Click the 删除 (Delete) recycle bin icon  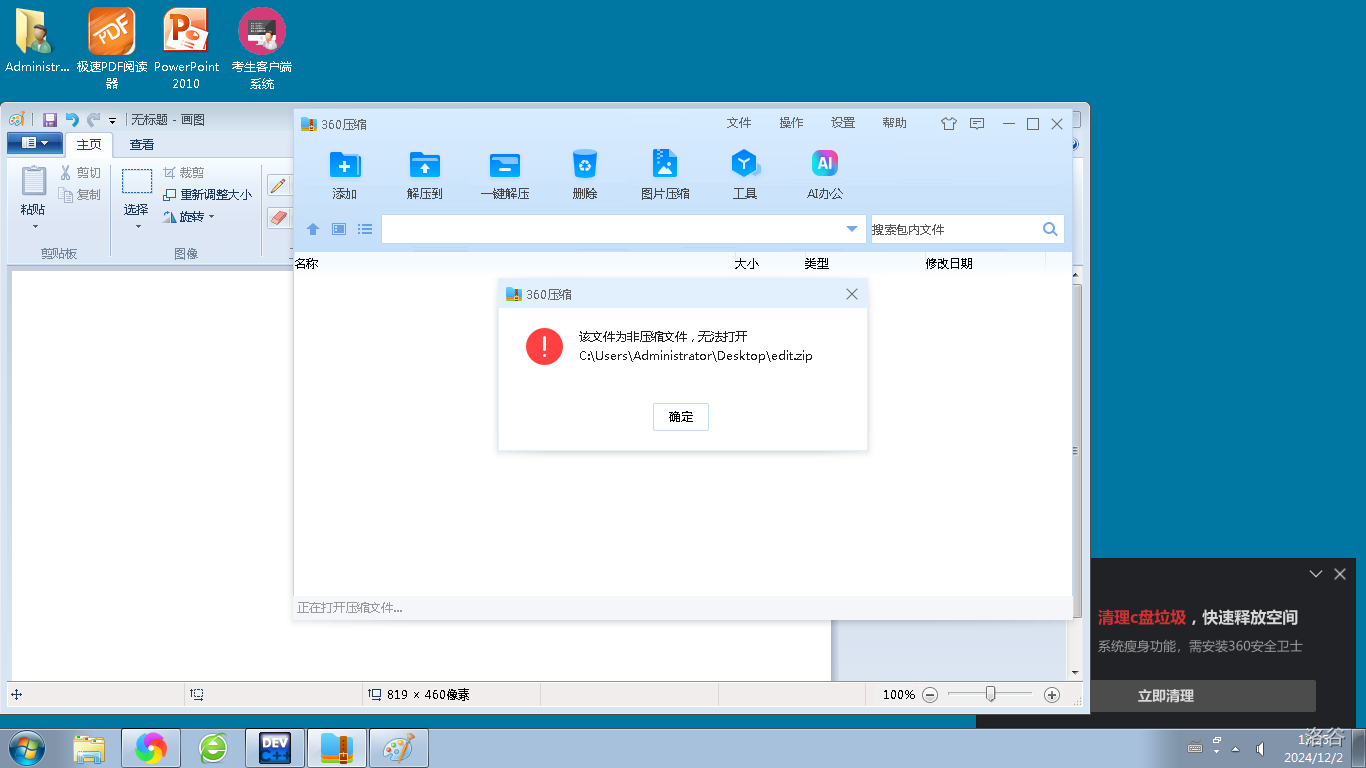(585, 165)
